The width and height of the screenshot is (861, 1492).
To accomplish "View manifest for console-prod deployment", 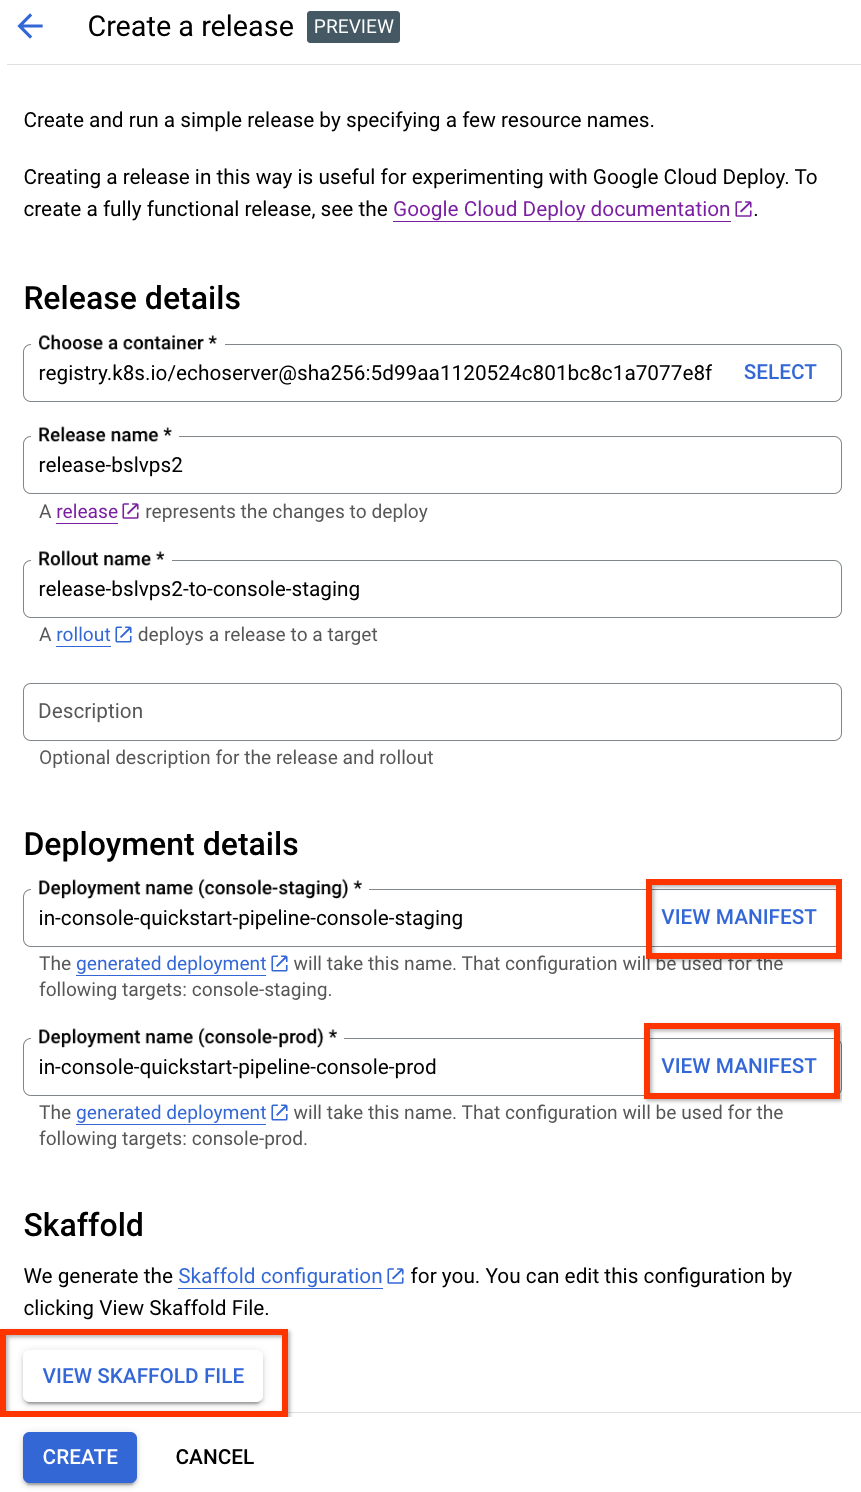I will (x=741, y=1066).
